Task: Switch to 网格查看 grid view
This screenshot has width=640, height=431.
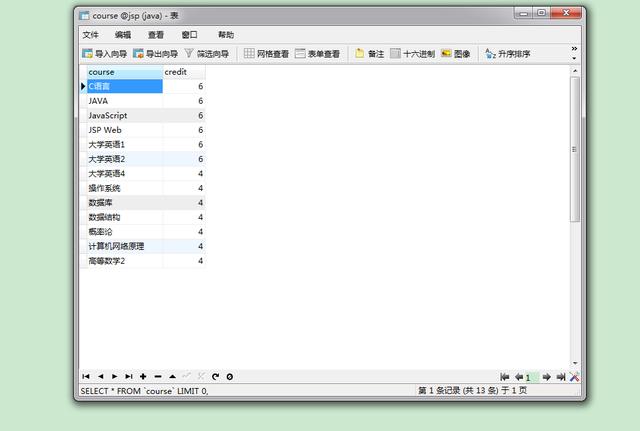Action: point(266,53)
